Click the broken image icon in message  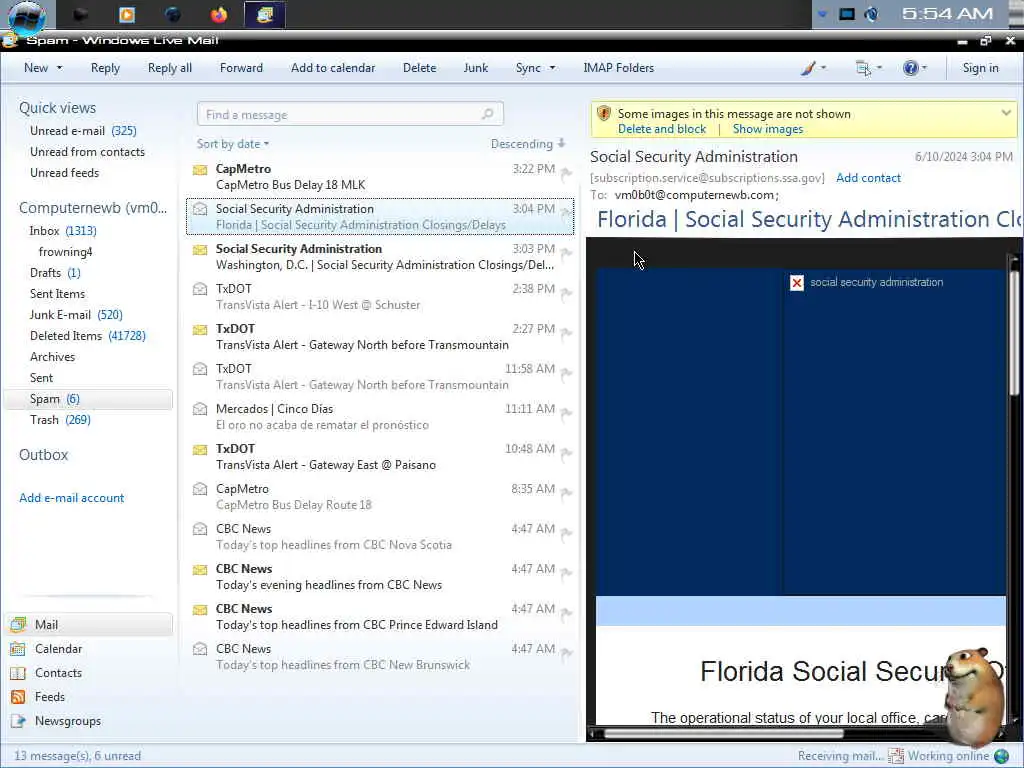pos(797,283)
